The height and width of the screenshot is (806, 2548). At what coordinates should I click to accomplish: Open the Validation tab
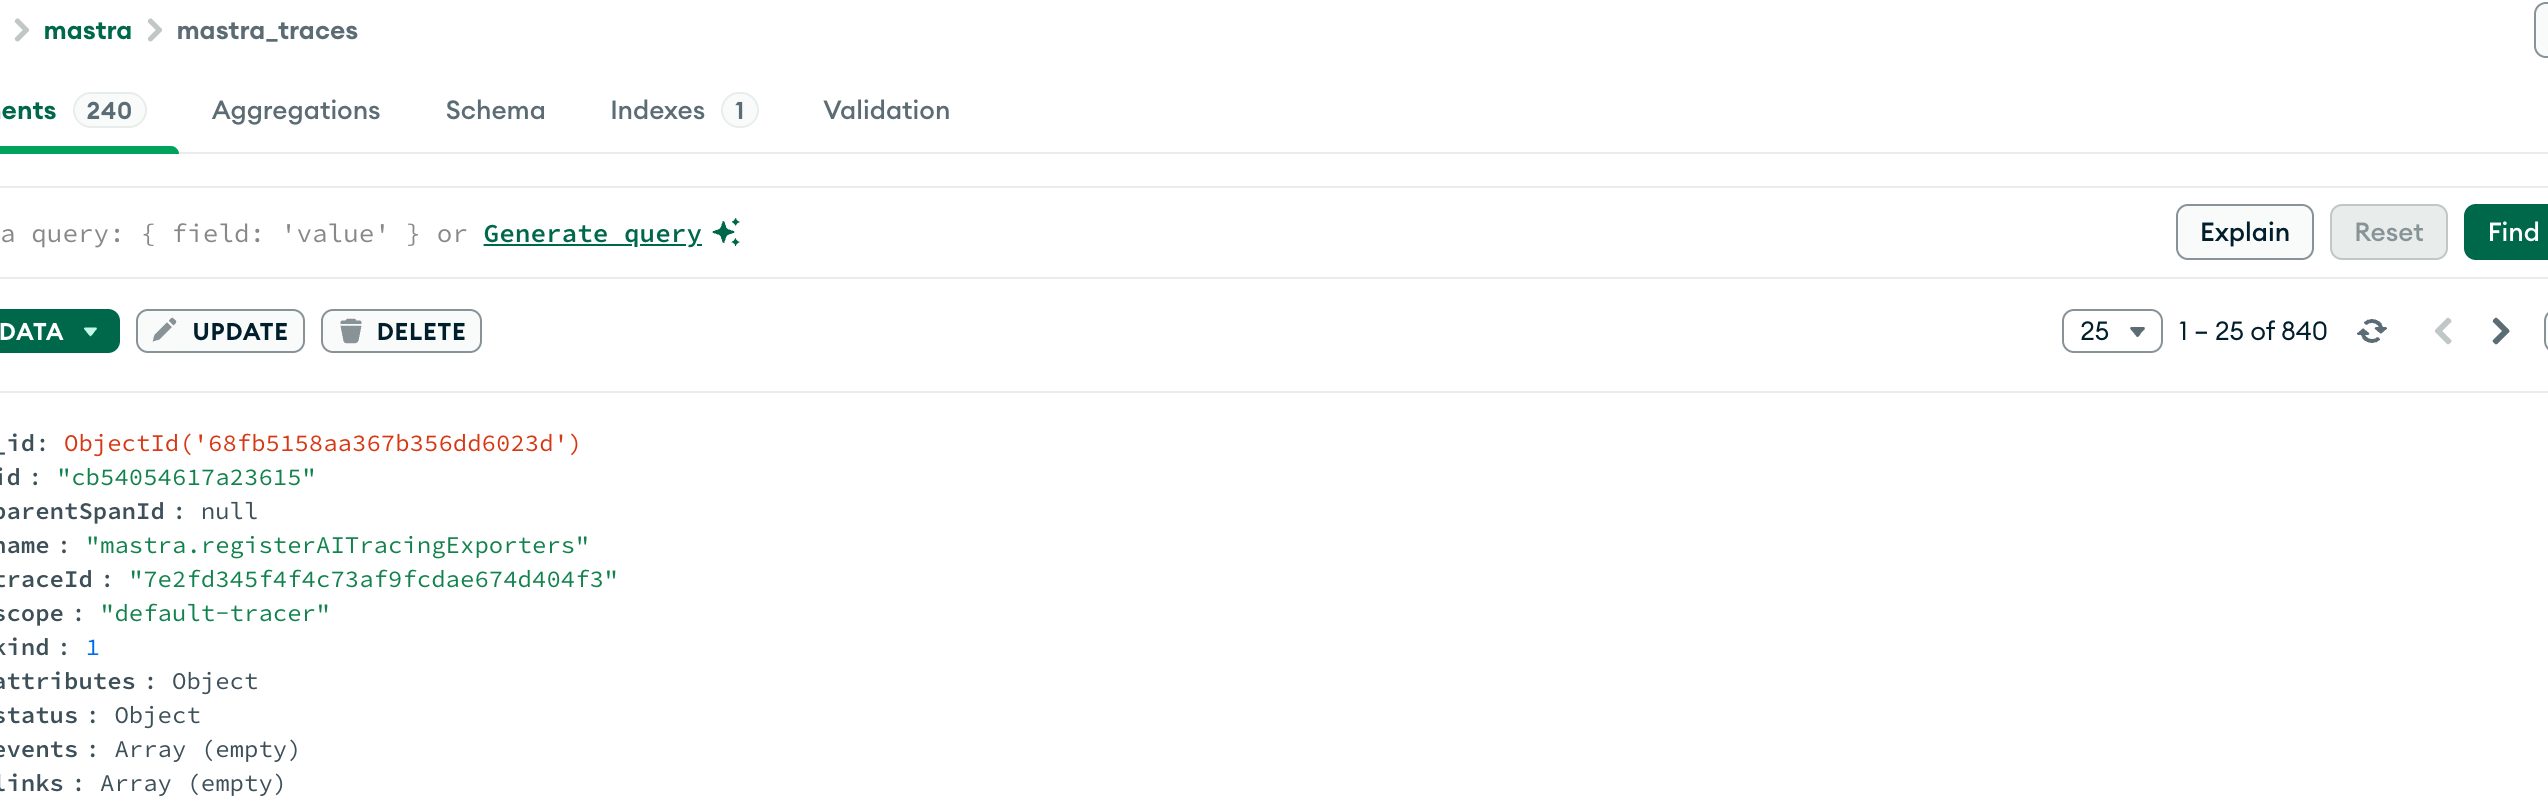point(885,110)
